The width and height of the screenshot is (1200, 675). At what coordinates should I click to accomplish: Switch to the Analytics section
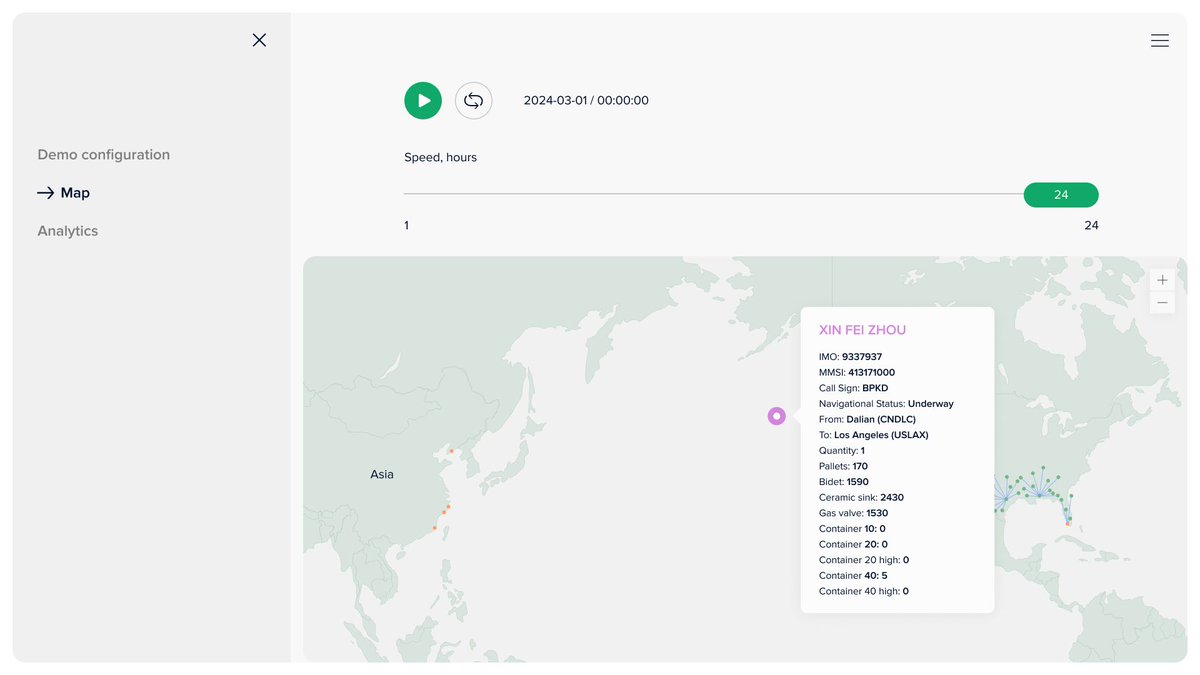click(x=68, y=231)
